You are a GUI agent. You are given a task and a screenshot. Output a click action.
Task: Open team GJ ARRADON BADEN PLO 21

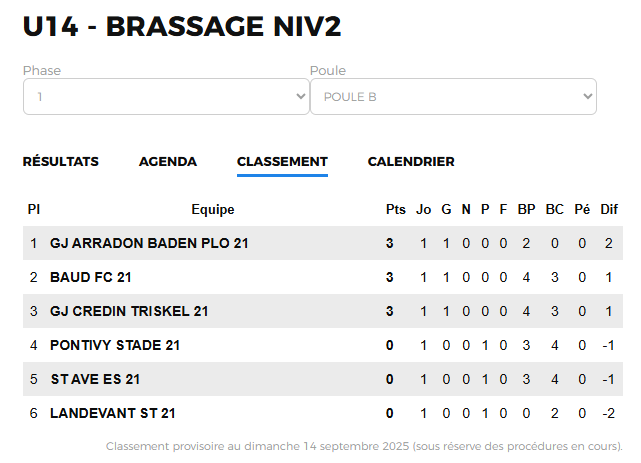point(149,244)
